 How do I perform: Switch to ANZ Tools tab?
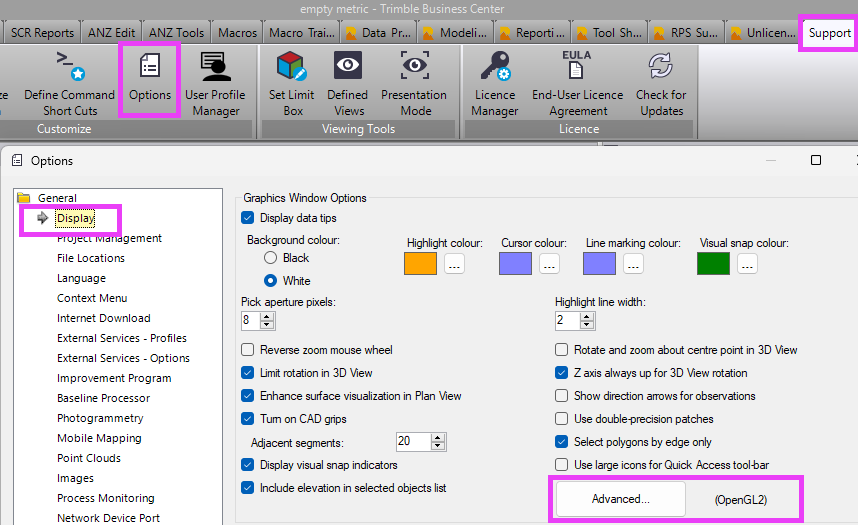[x=176, y=33]
